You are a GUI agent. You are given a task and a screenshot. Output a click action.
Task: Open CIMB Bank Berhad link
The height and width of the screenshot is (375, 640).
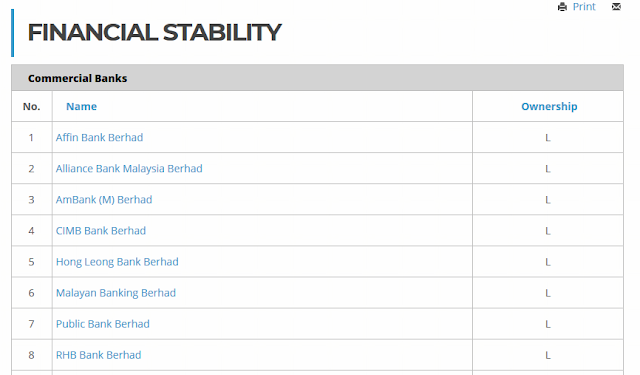101,231
